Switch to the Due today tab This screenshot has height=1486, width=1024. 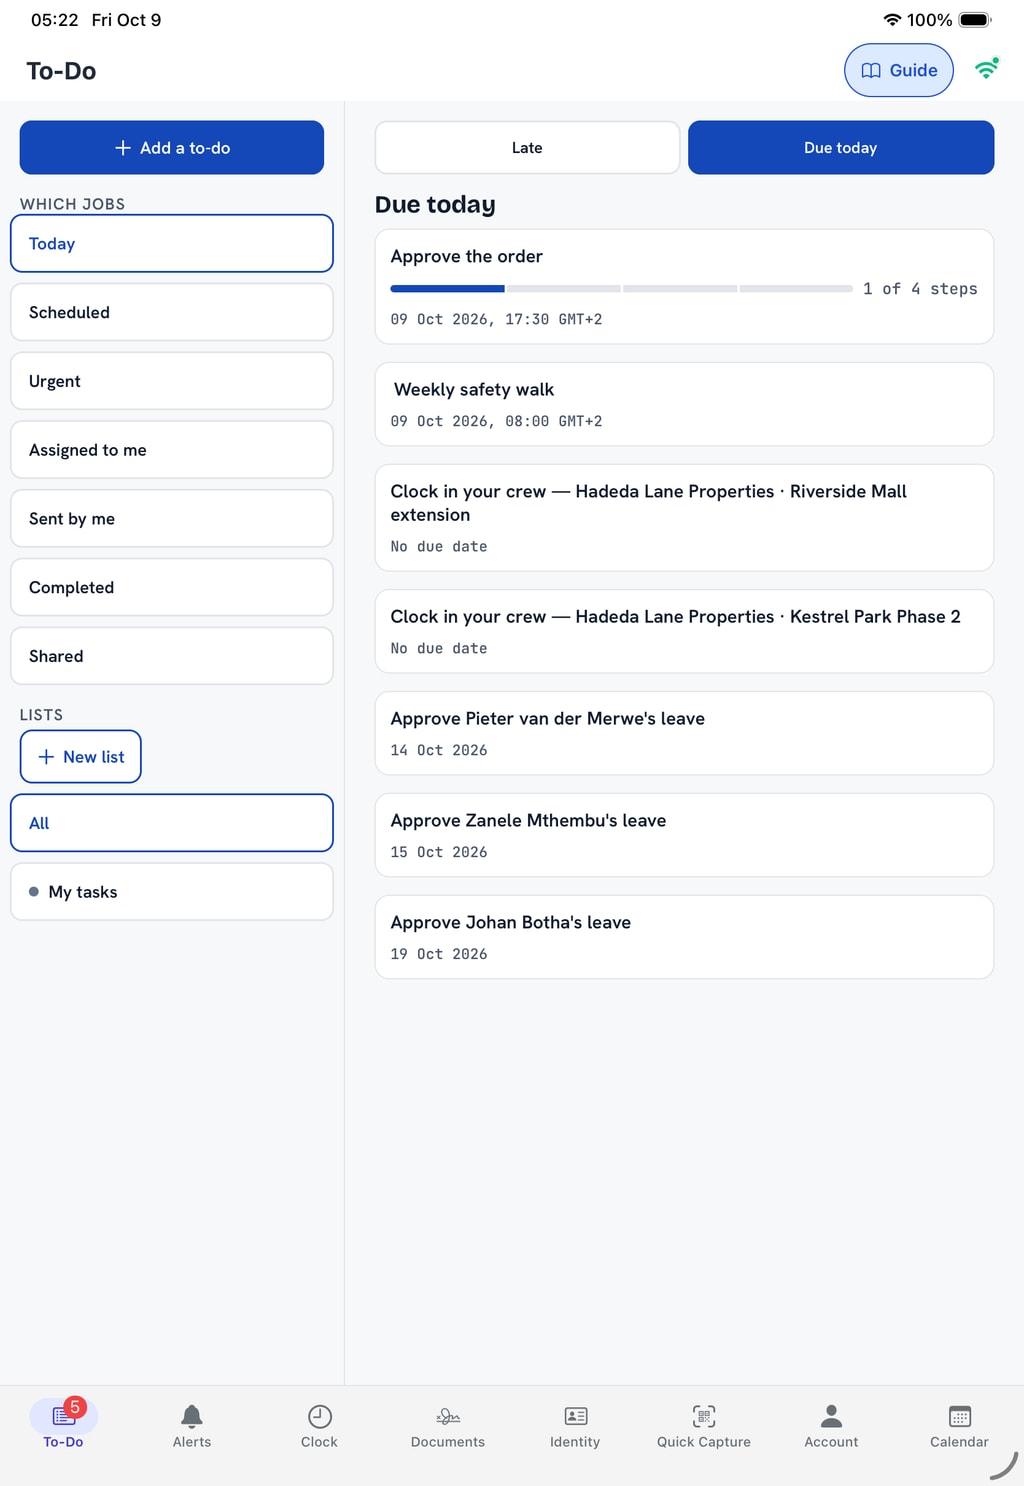[841, 148]
